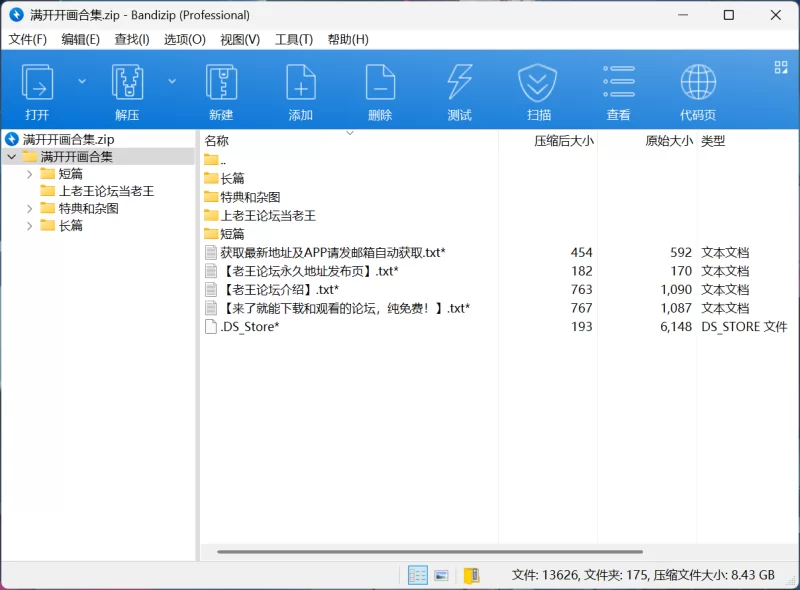Click the 名称 column header
800x590 pixels.
[216, 141]
